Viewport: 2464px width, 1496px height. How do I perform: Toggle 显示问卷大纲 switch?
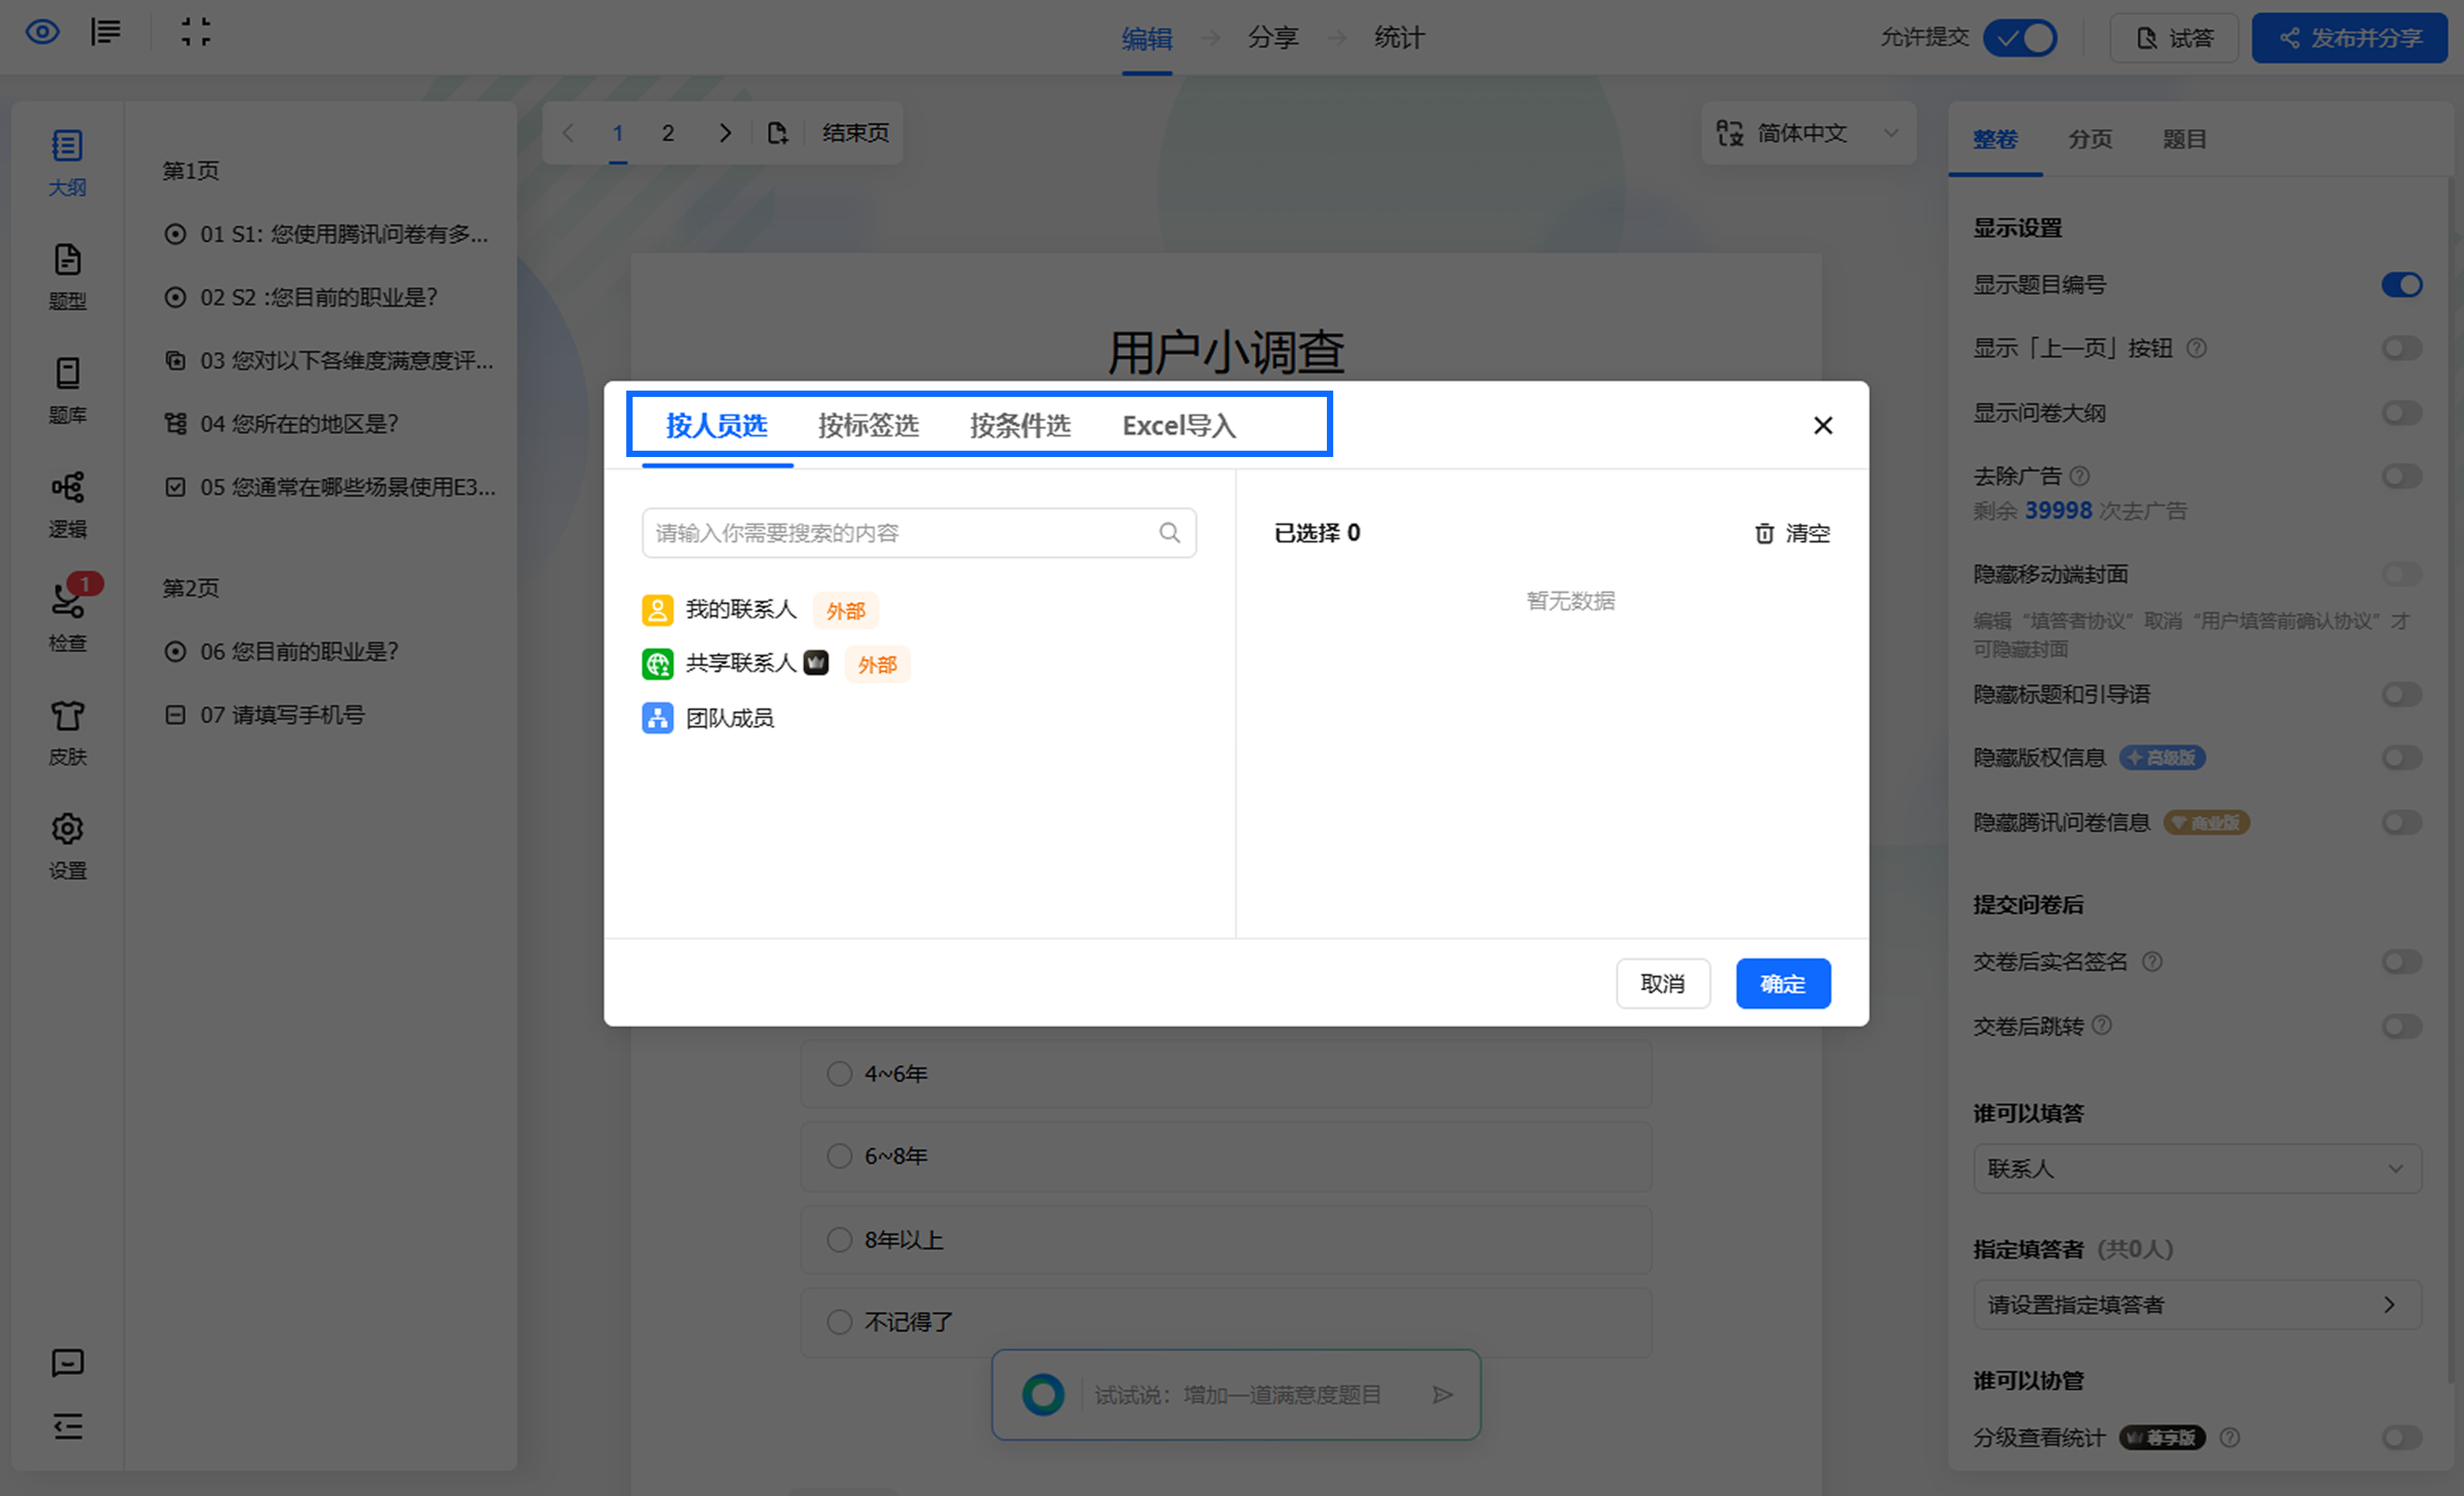click(2402, 413)
